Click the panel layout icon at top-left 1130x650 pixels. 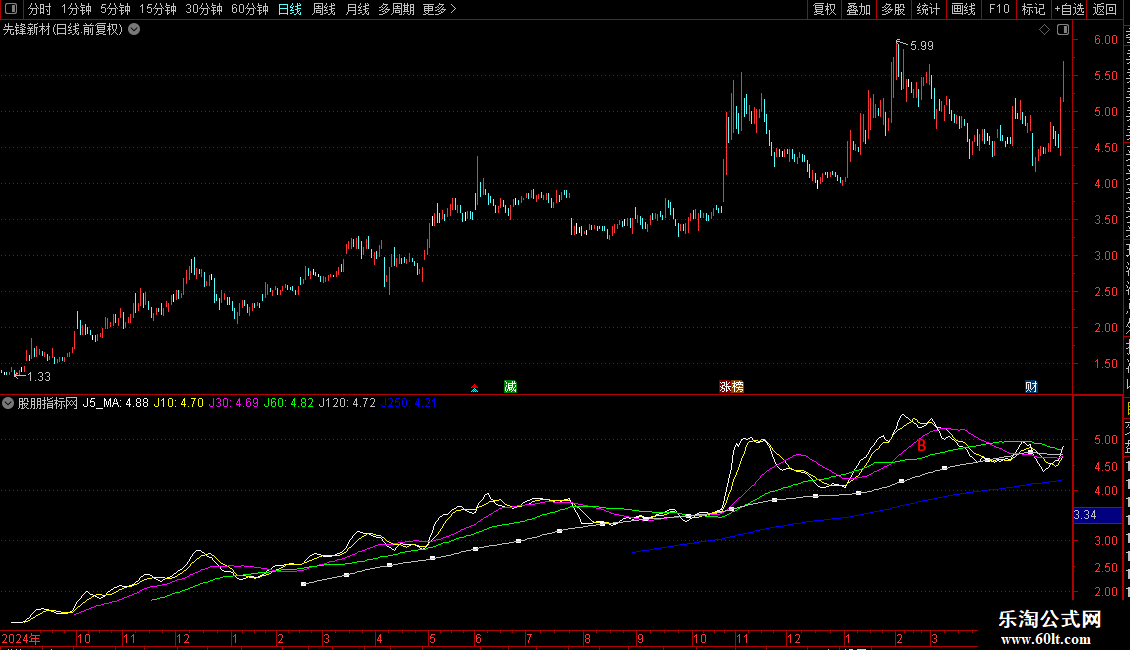coord(11,9)
